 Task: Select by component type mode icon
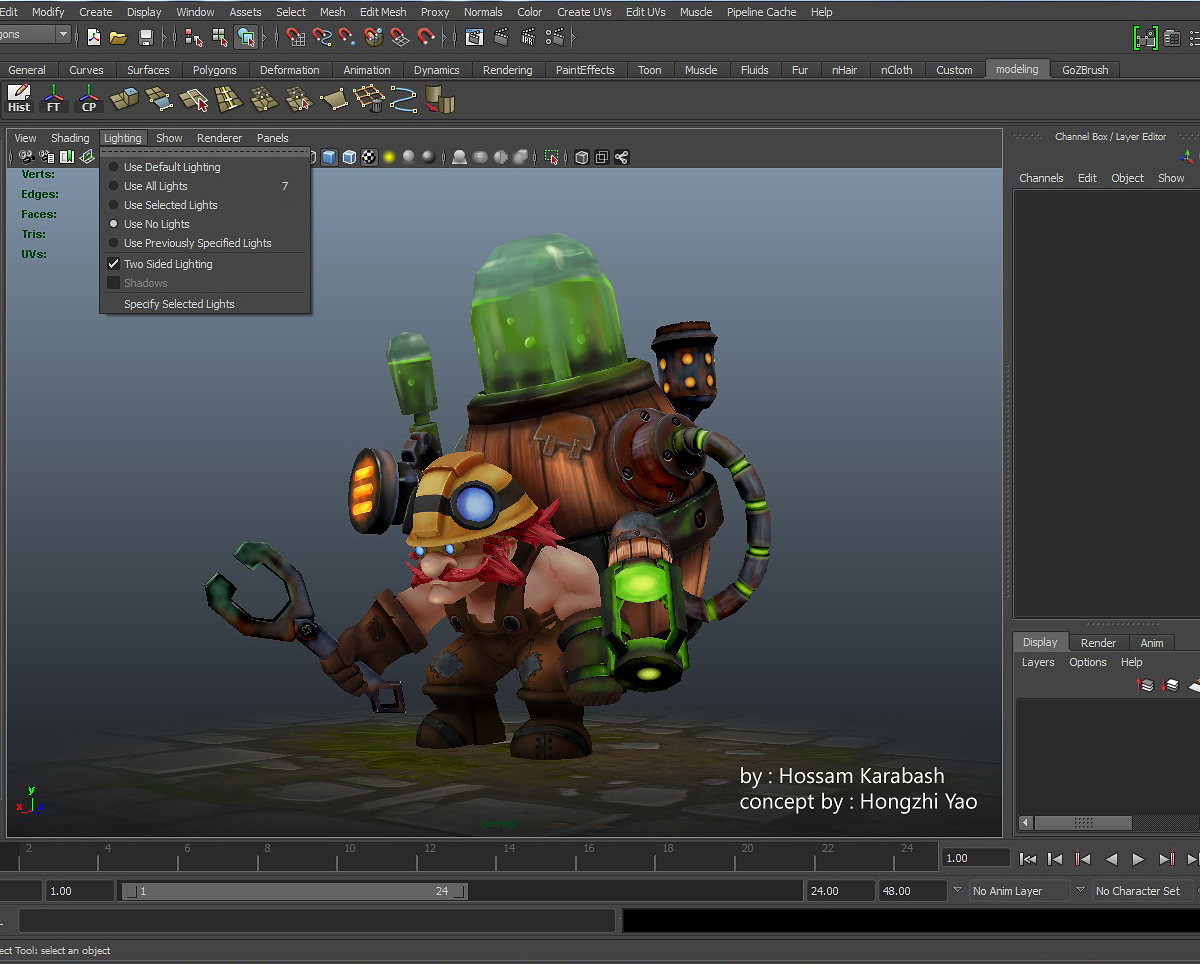point(246,37)
